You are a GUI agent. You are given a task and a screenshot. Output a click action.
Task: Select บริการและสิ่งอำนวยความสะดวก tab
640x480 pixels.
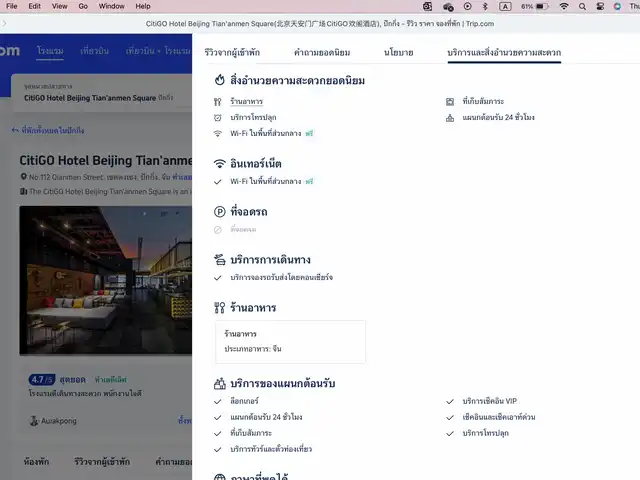504,52
